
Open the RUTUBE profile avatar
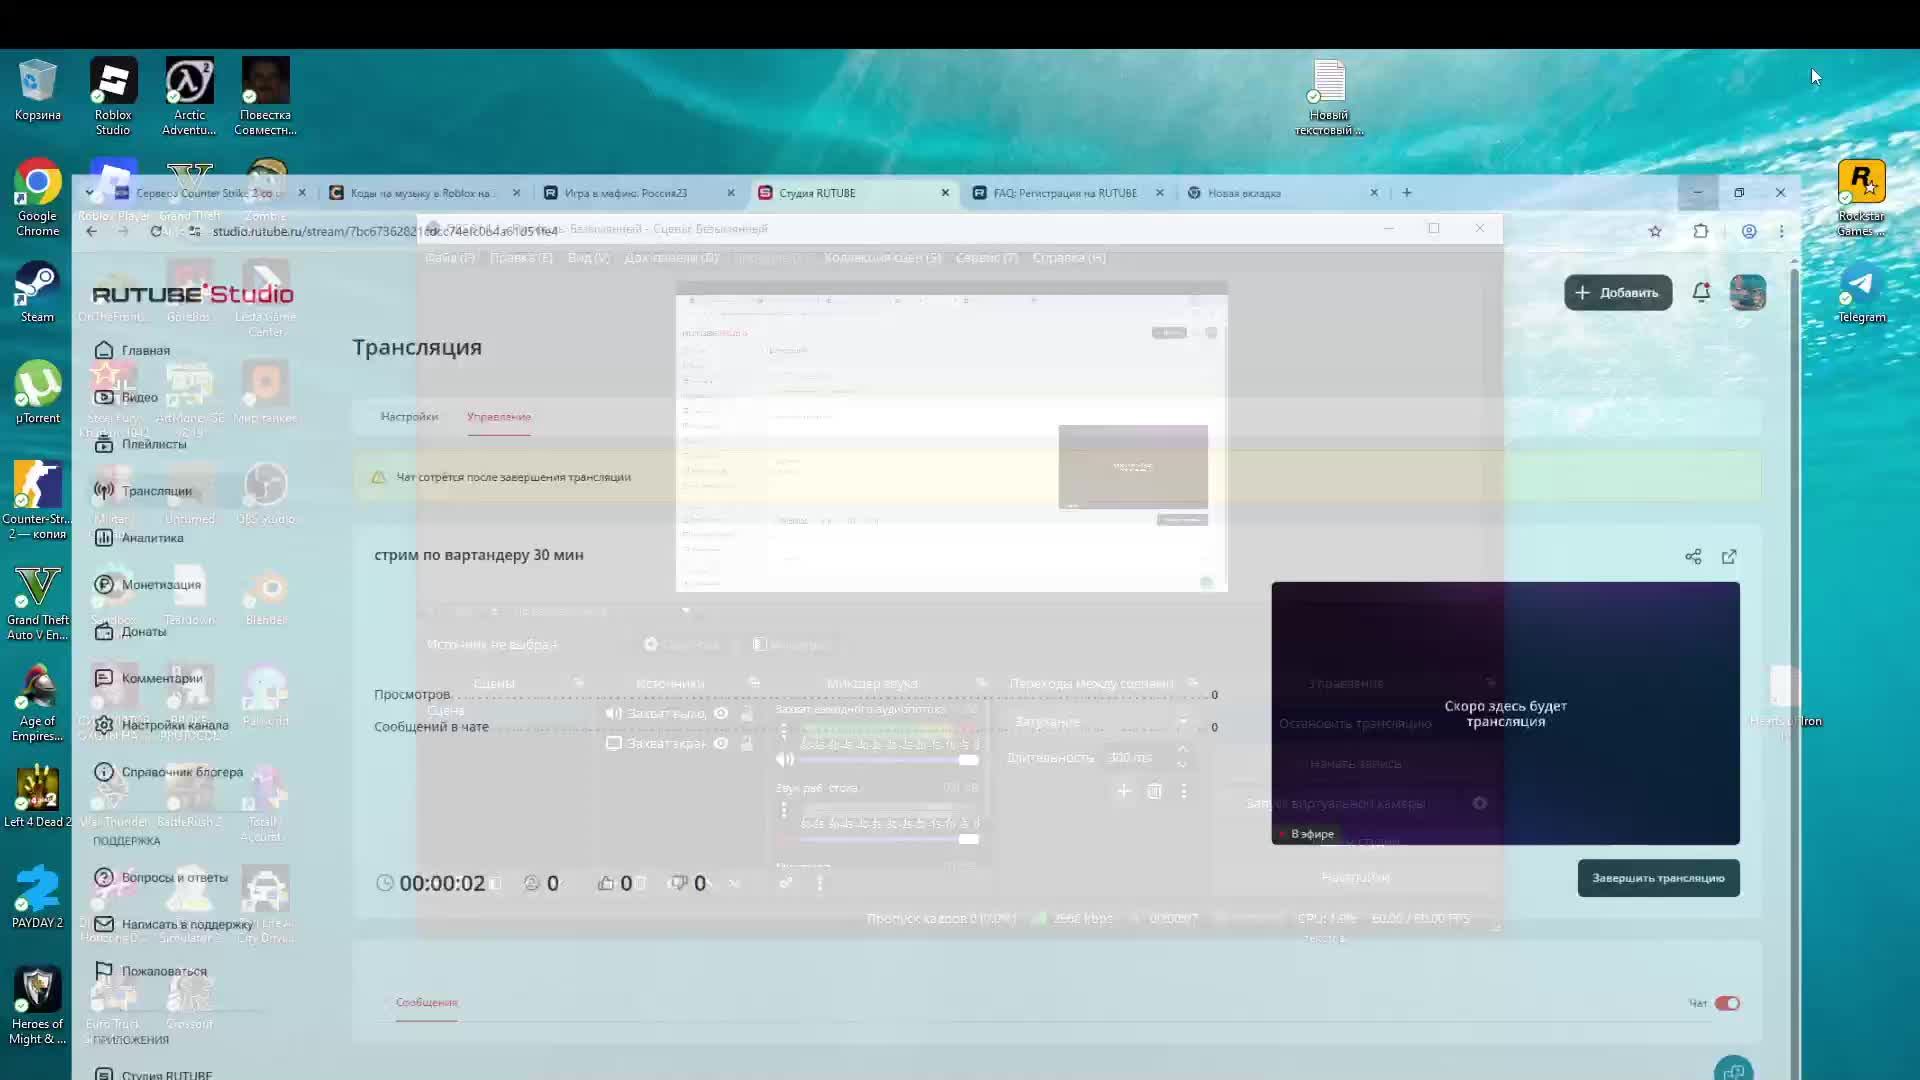pos(1748,292)
